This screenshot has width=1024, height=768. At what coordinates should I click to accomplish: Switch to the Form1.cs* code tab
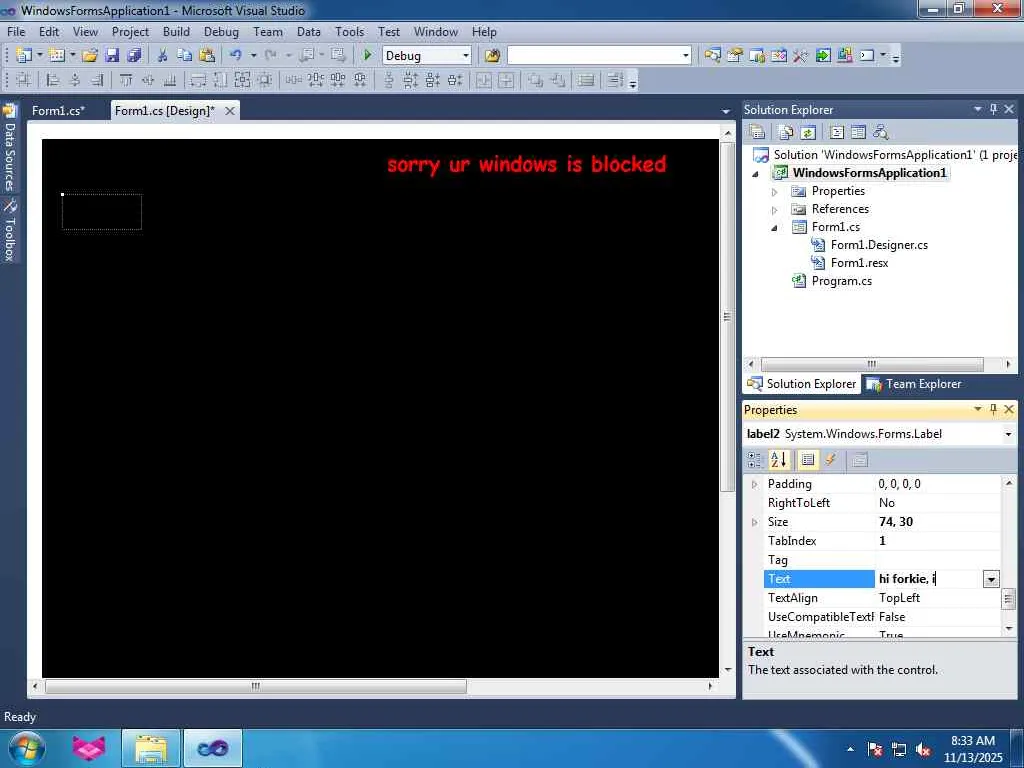tap(58, 110)
